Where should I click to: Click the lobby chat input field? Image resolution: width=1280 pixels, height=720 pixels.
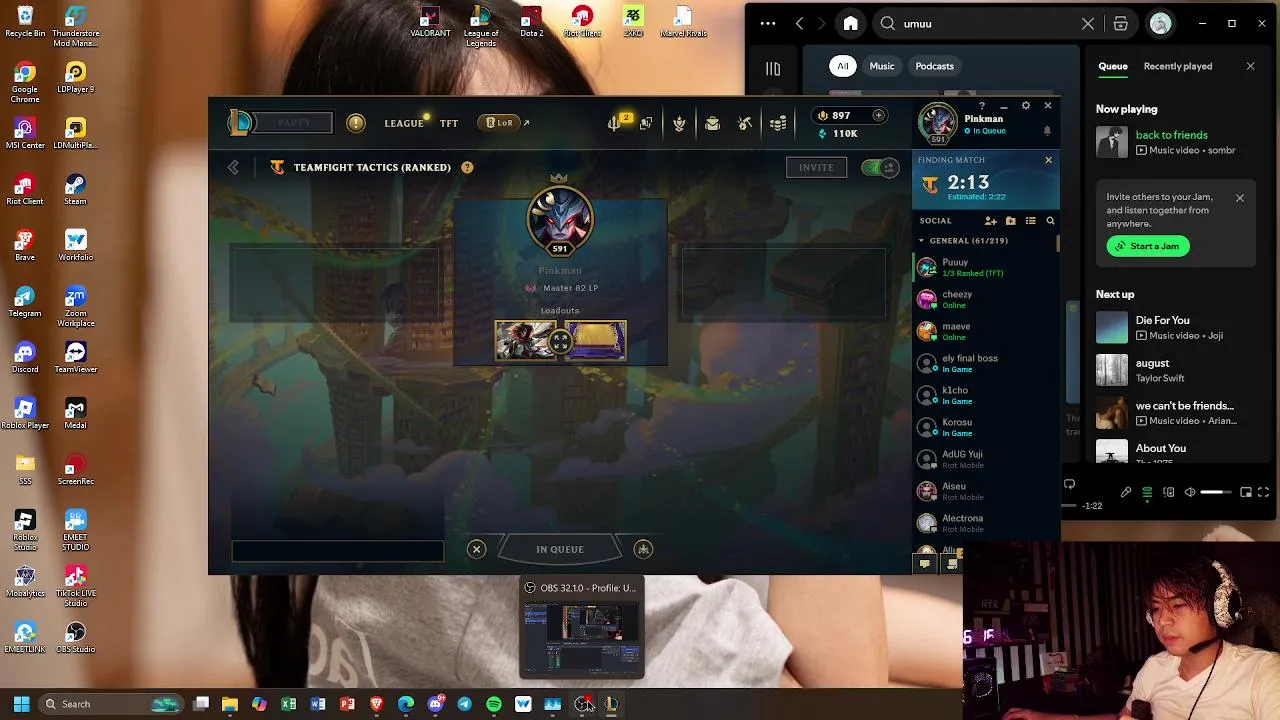(337, 551)
